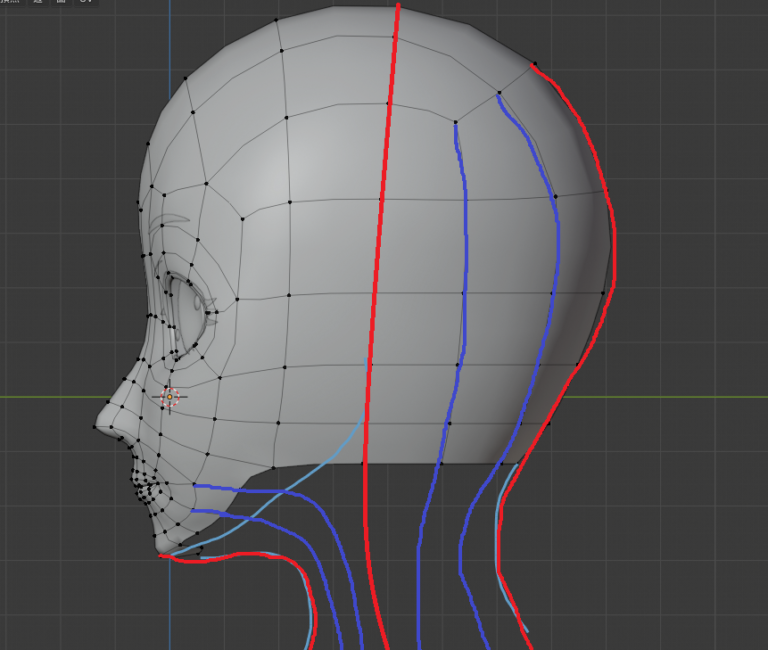Select the vertex at the nose tip

tap(95, 427)
